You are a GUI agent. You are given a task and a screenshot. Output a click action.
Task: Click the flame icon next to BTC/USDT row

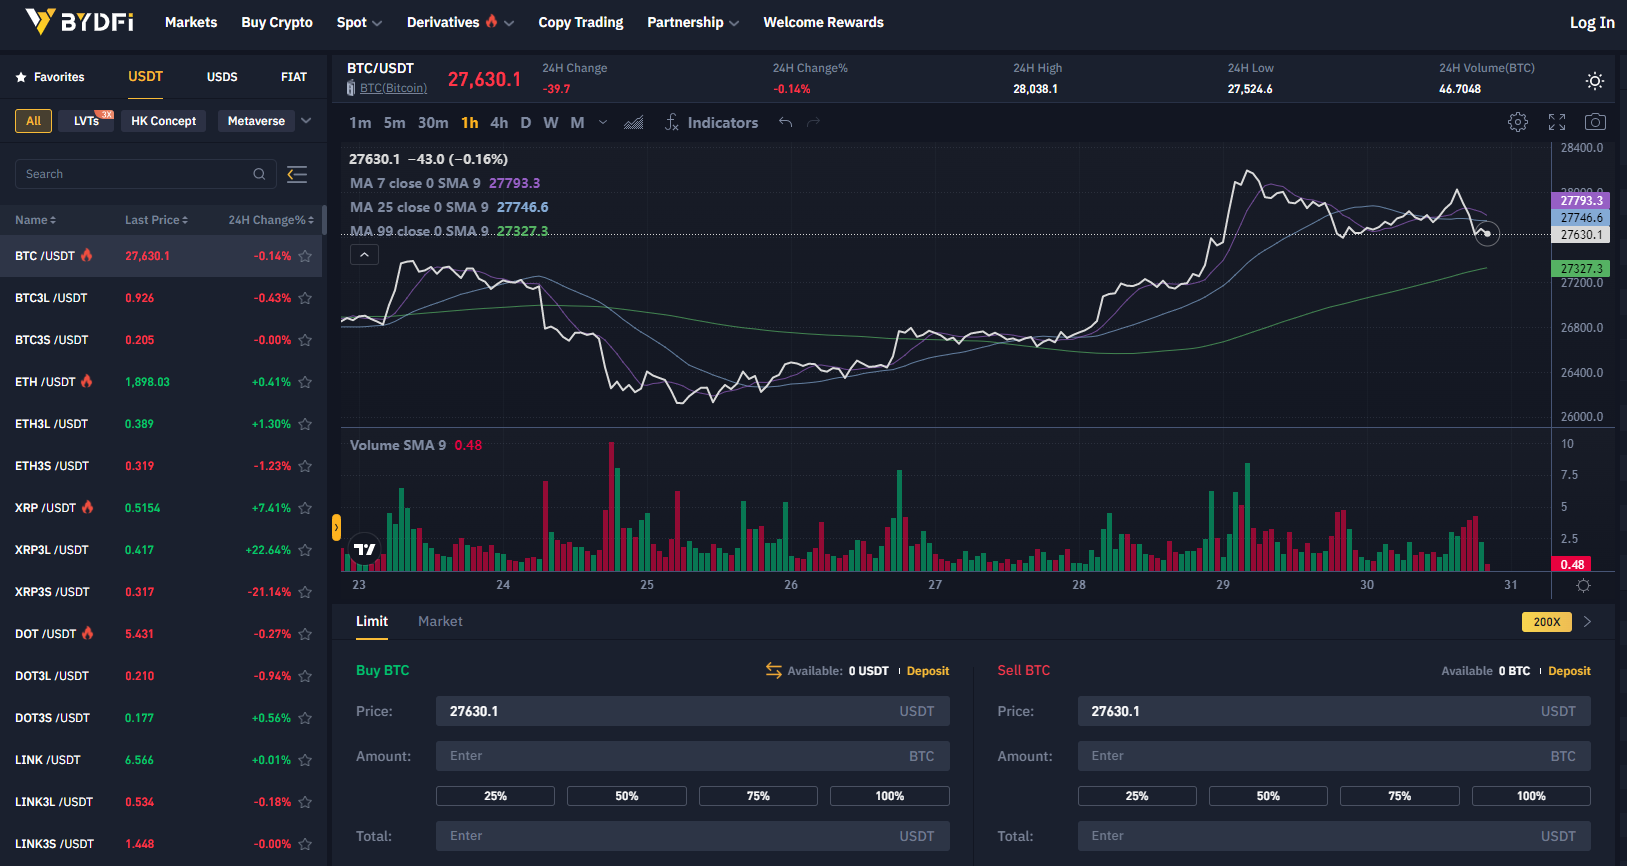pos(87,255)
